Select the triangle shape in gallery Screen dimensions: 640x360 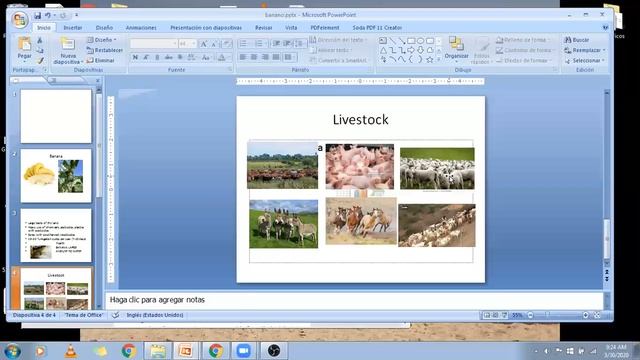383,50
